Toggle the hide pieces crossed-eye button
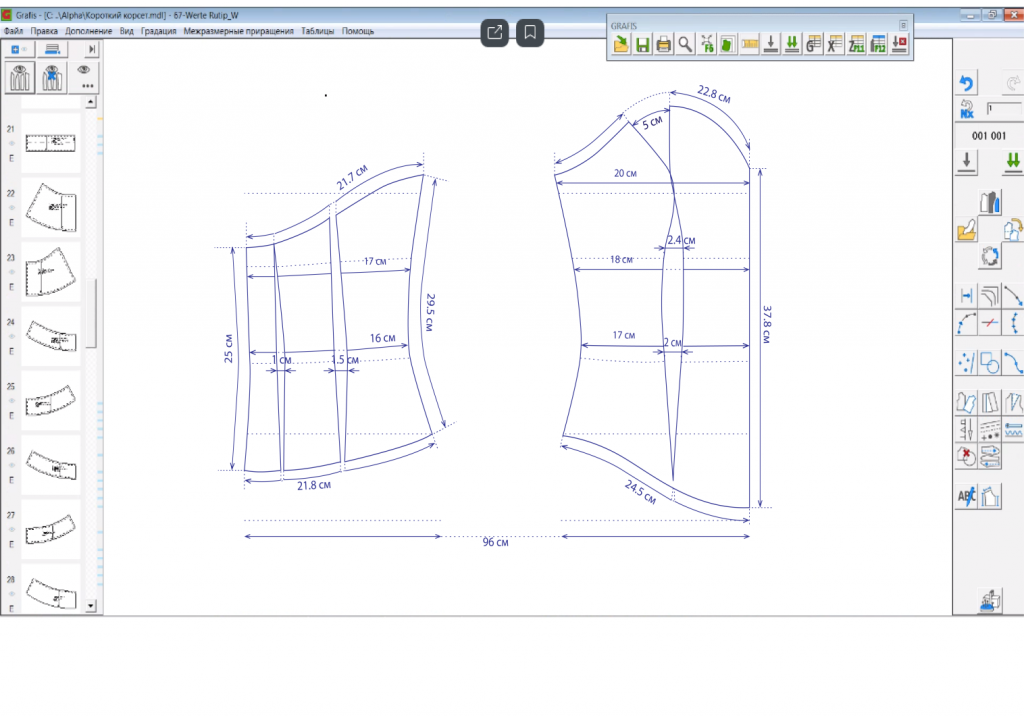 51,76
